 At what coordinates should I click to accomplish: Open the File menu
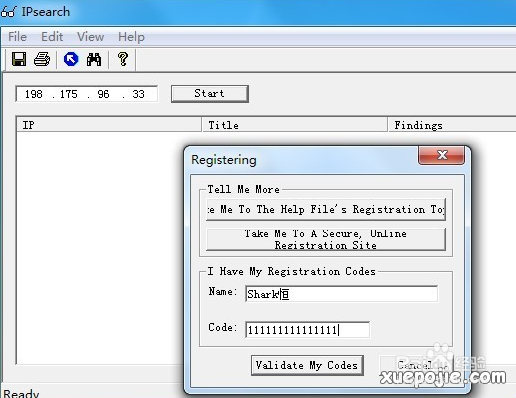pyautogui.click(x=17, y=37)
